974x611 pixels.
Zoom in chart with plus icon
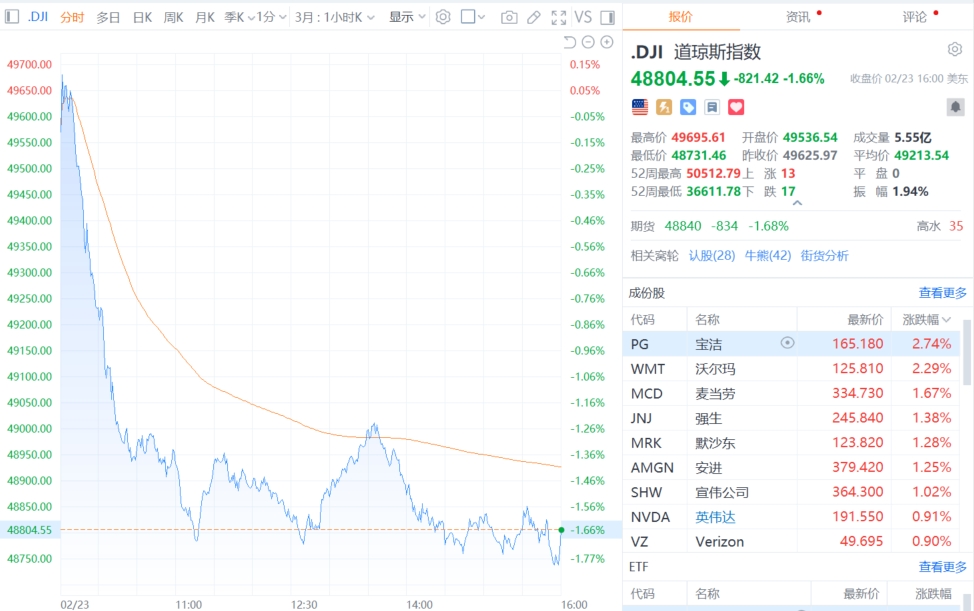pos(607,42)
